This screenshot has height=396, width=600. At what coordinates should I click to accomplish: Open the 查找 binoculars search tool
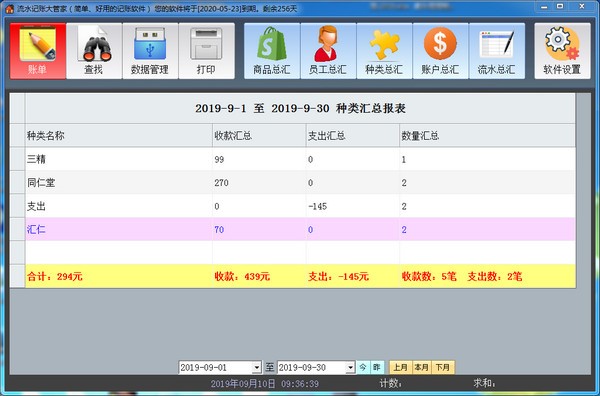[94, 51]
